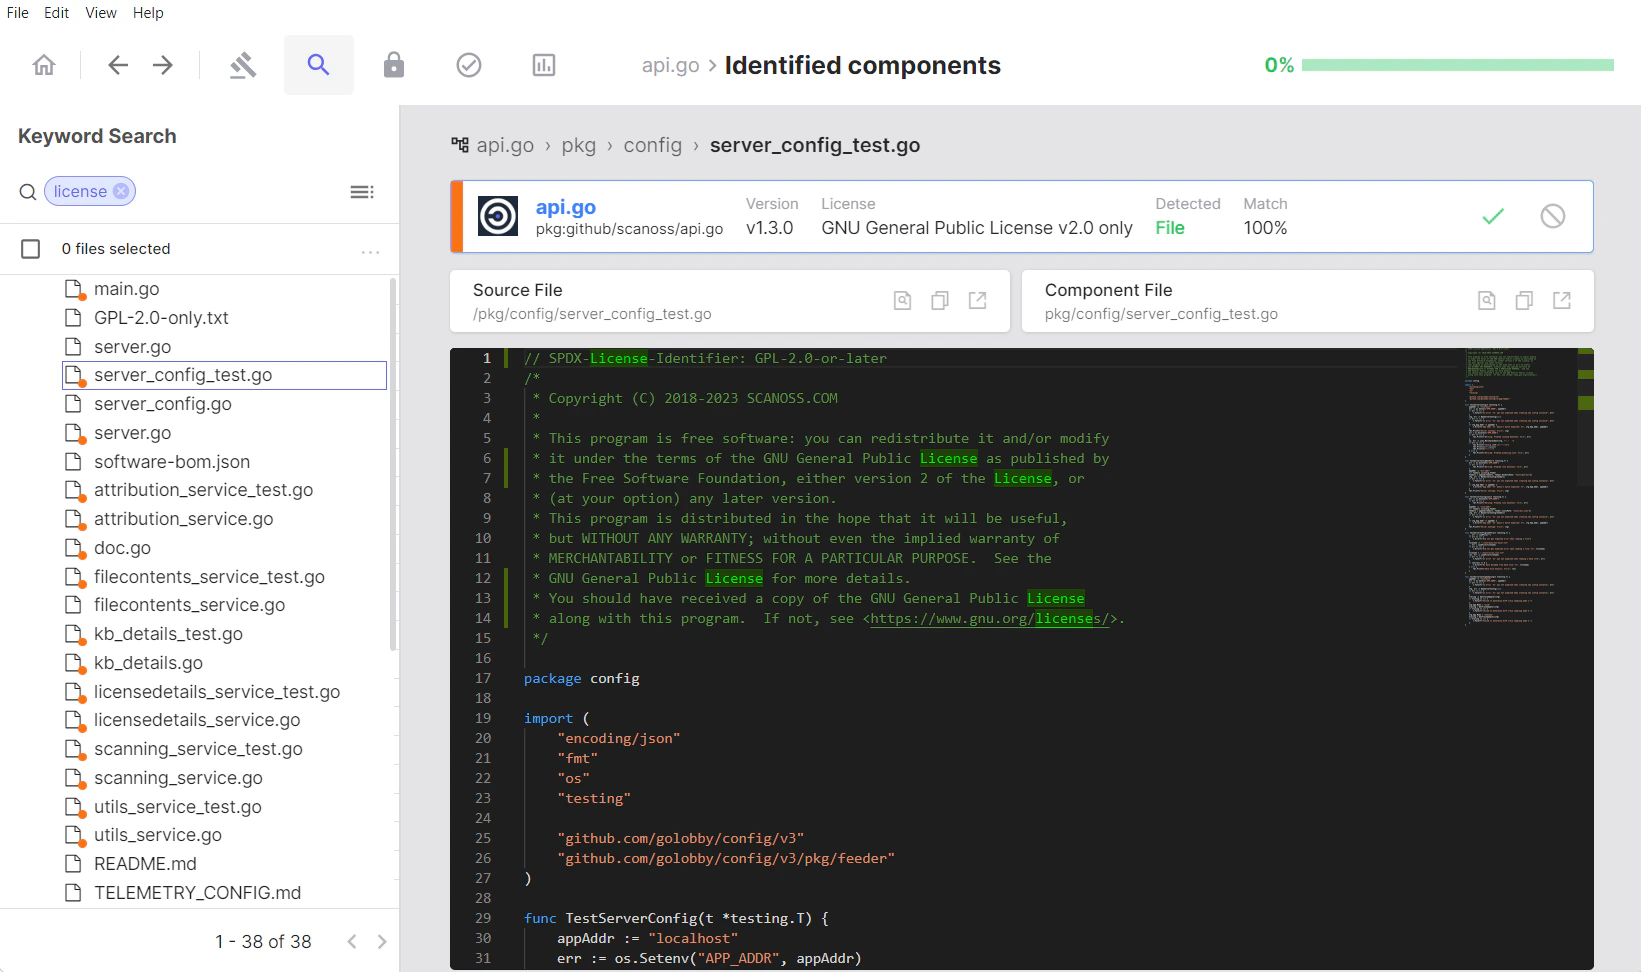Select GPL-2.0-only.txt in the list
This screenshot has height=972, width=1641.
coord(161,318)
